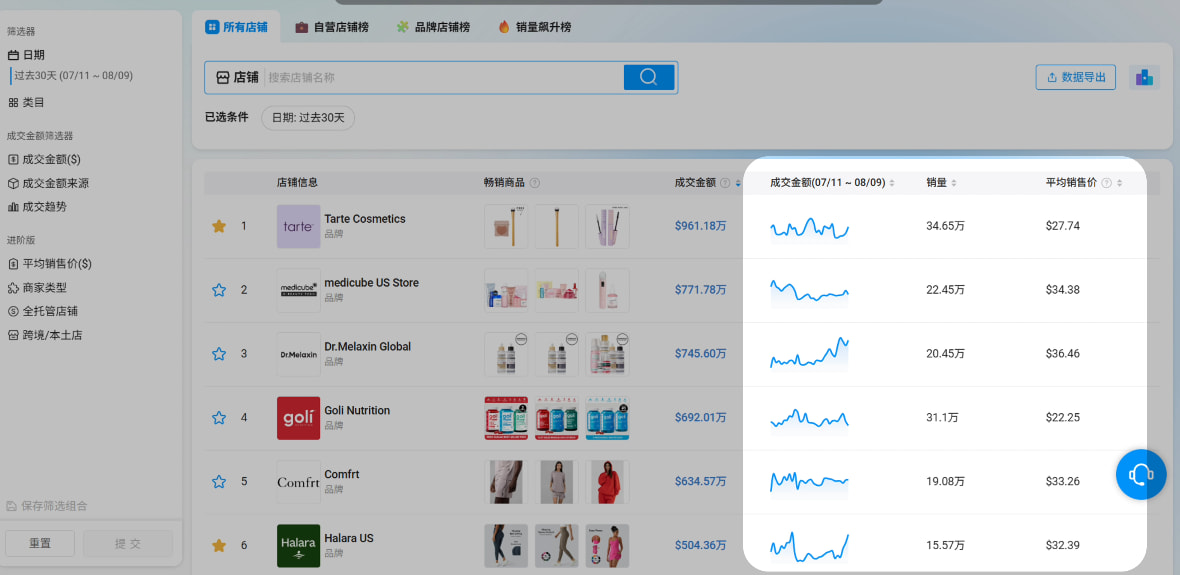Click the 重置 button
Image resolution: width=1180 pixels, height=575 pixels.
click(x=40, y=543)
